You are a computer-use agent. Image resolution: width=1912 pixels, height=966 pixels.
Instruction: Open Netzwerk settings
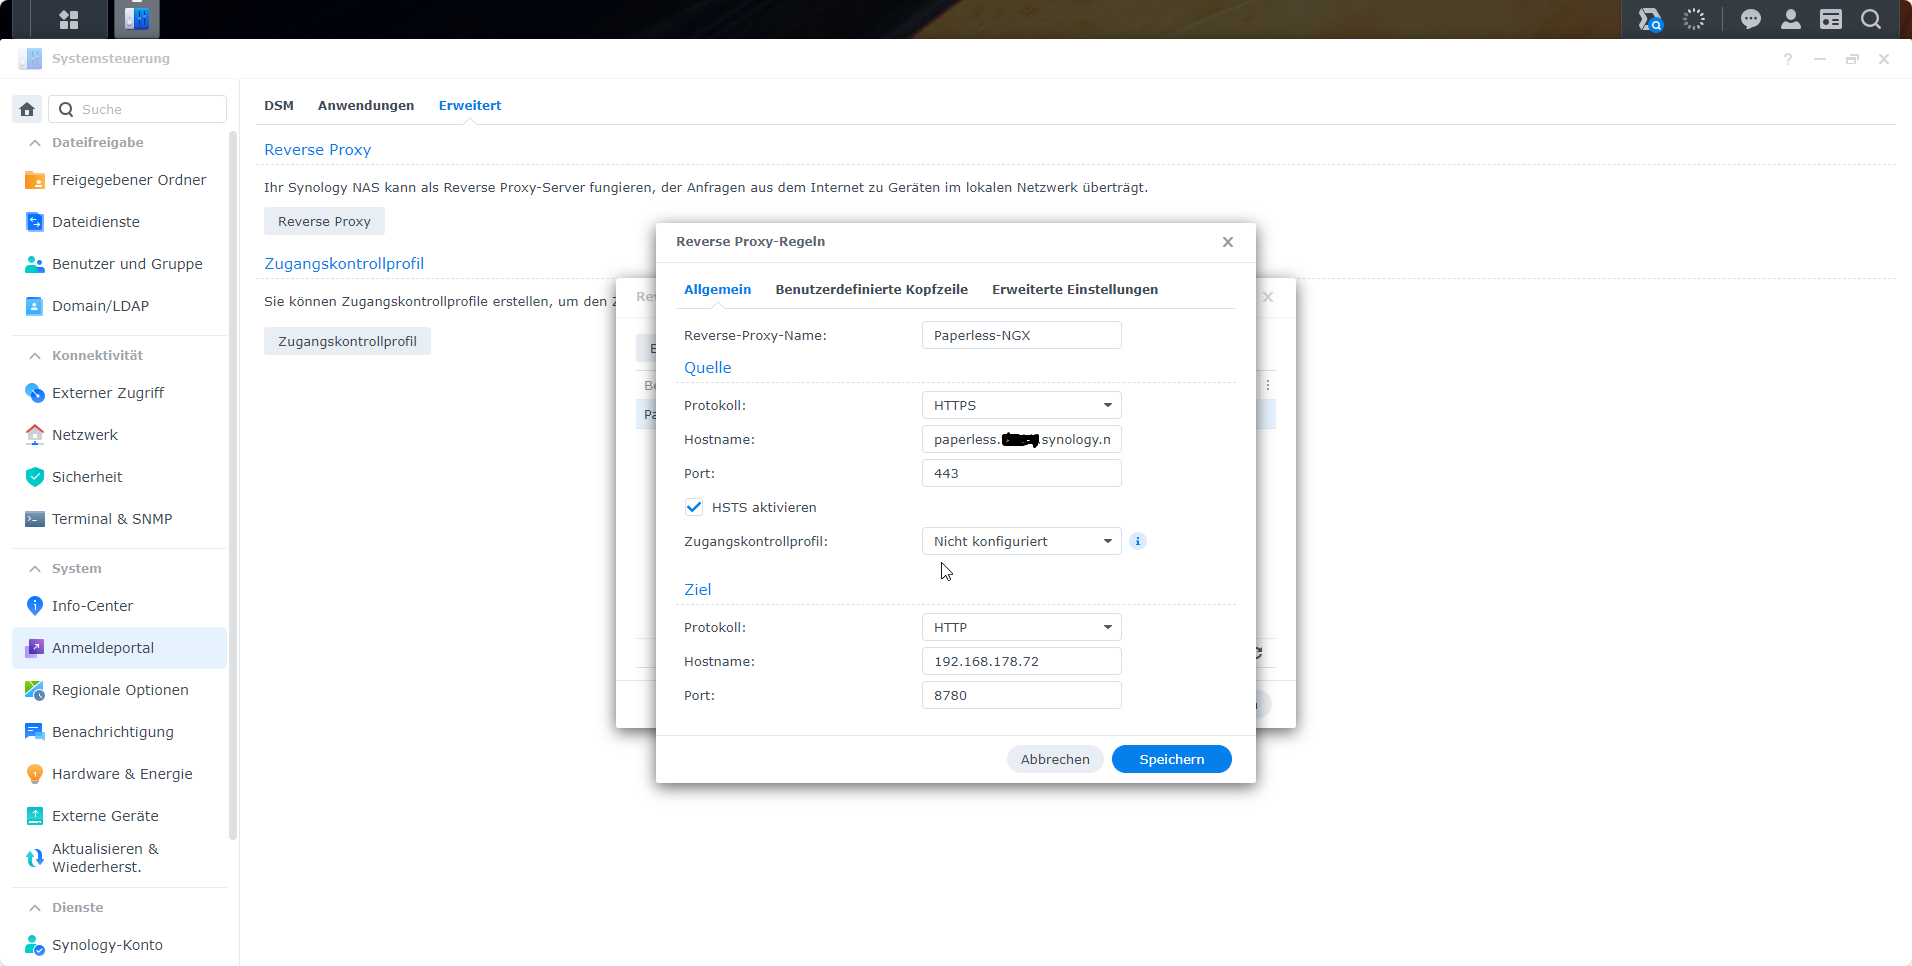[119, 435]
